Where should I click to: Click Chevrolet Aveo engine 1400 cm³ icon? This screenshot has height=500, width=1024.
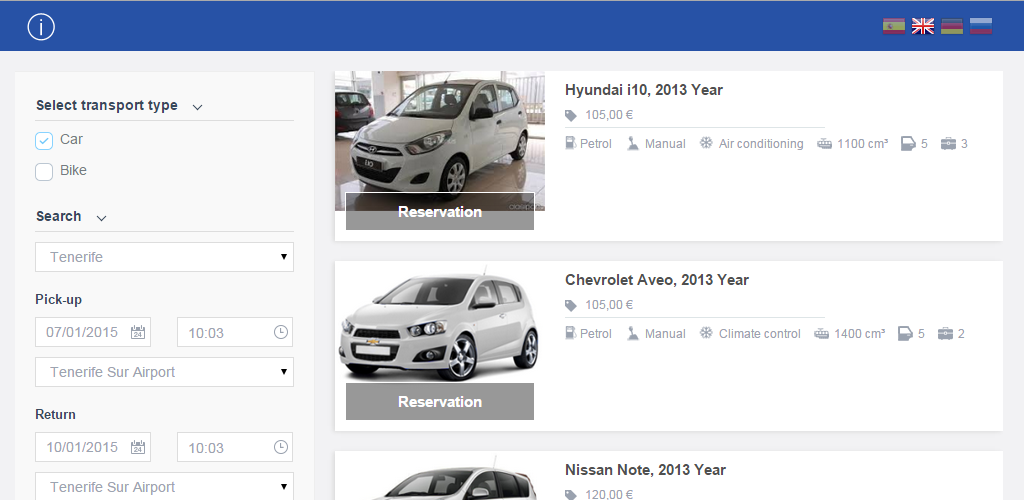(822, 334)
